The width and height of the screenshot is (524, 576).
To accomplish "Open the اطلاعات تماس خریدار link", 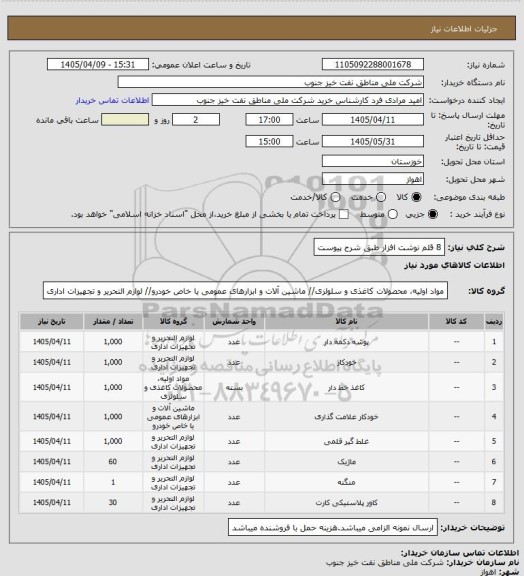I will pyautogui.click(x=112, y=100).
